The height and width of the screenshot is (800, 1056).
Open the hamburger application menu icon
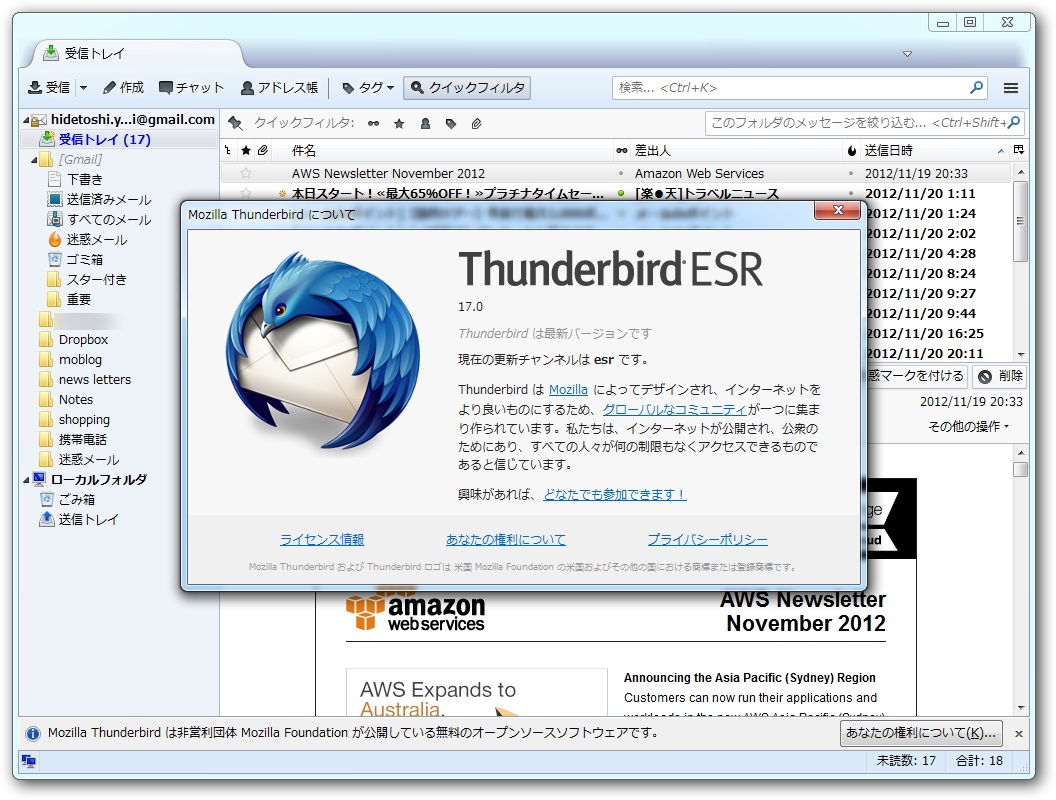pyautogui.click(x=1010, y=87)
